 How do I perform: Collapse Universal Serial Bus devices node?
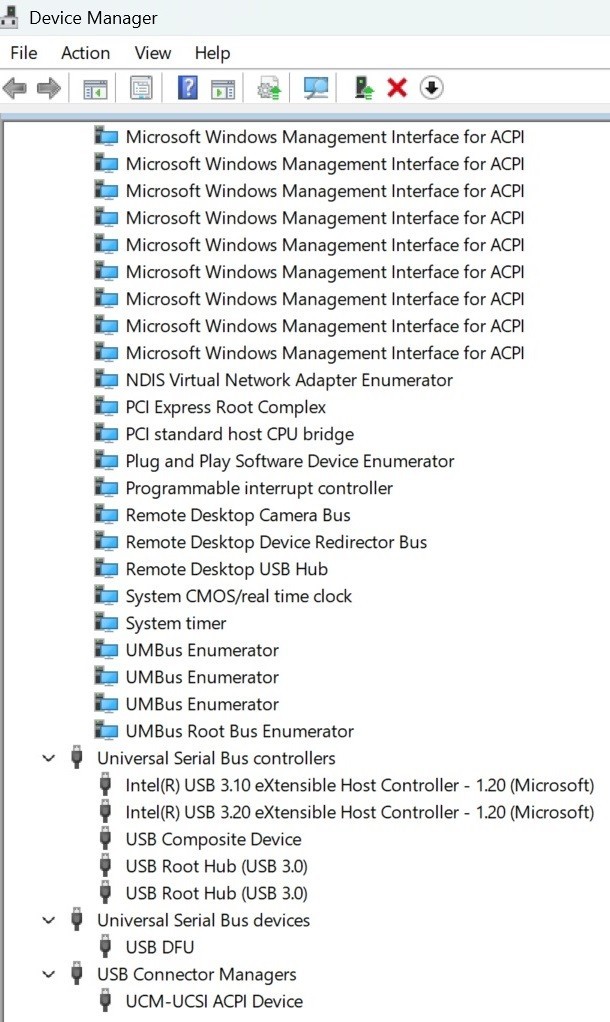(x=49, y=920)
